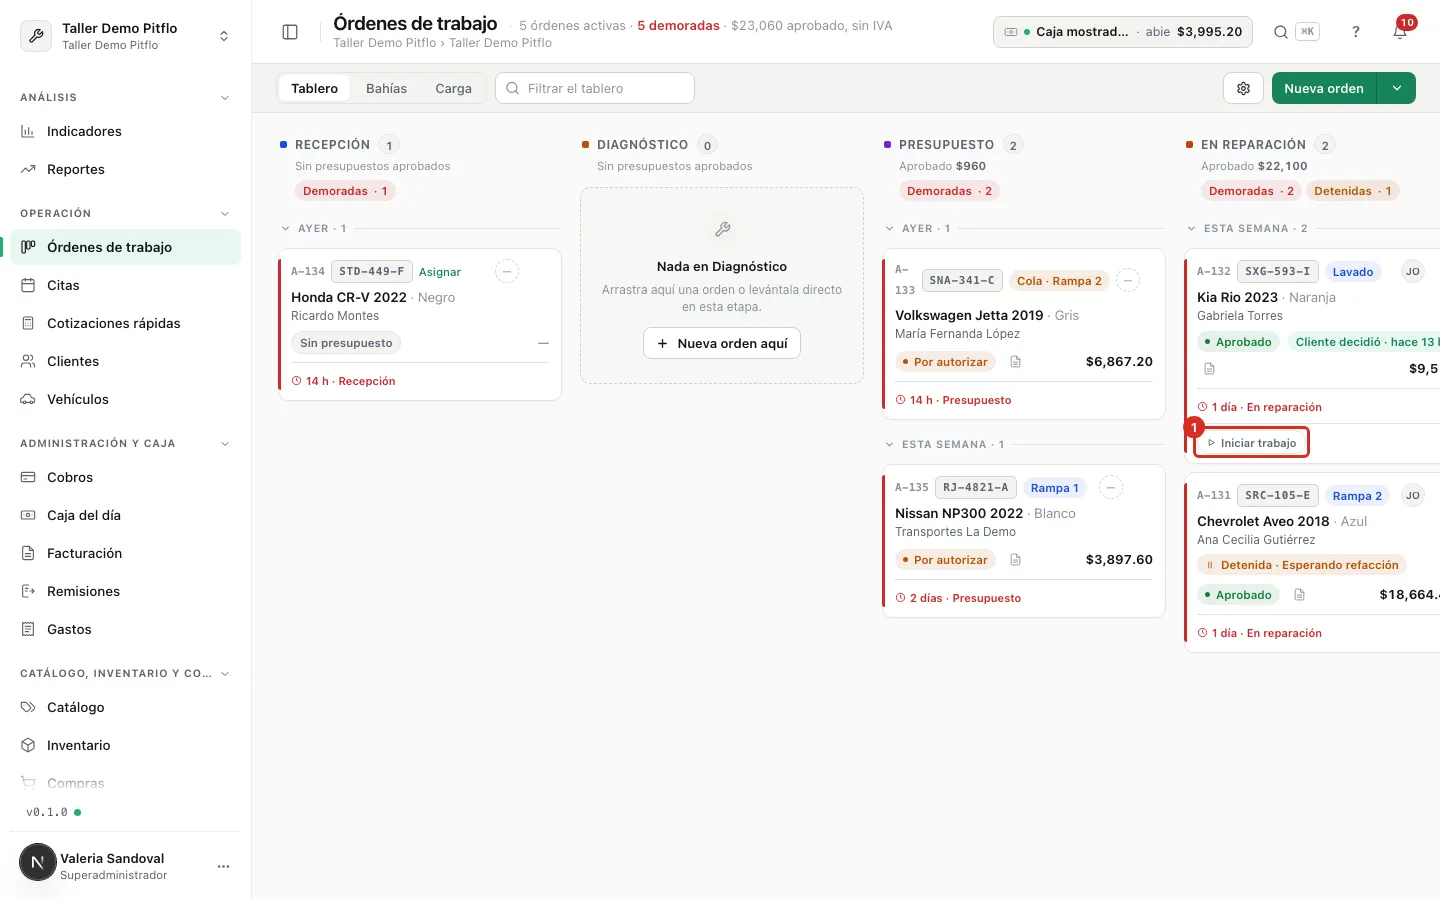Open document icon on Volkswagen Jetta card

(1015, 362)
